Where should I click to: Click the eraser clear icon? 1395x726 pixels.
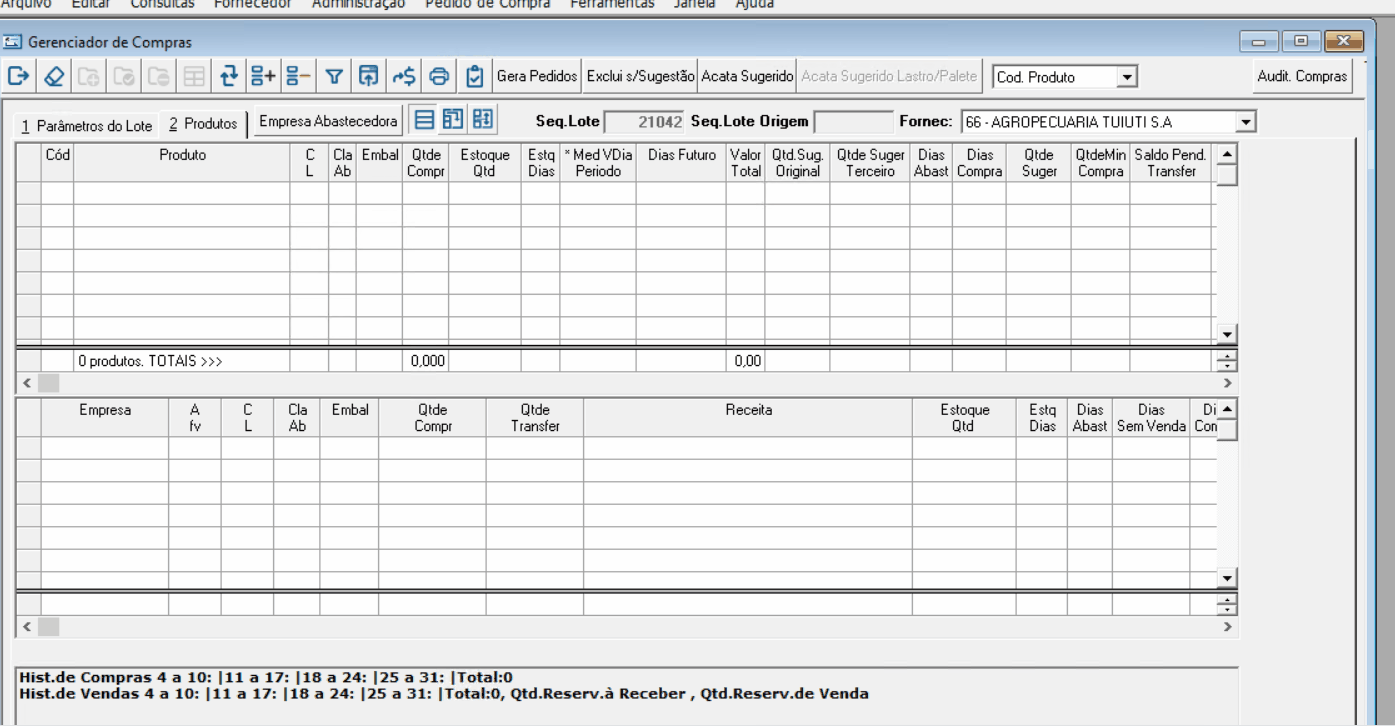55,76
